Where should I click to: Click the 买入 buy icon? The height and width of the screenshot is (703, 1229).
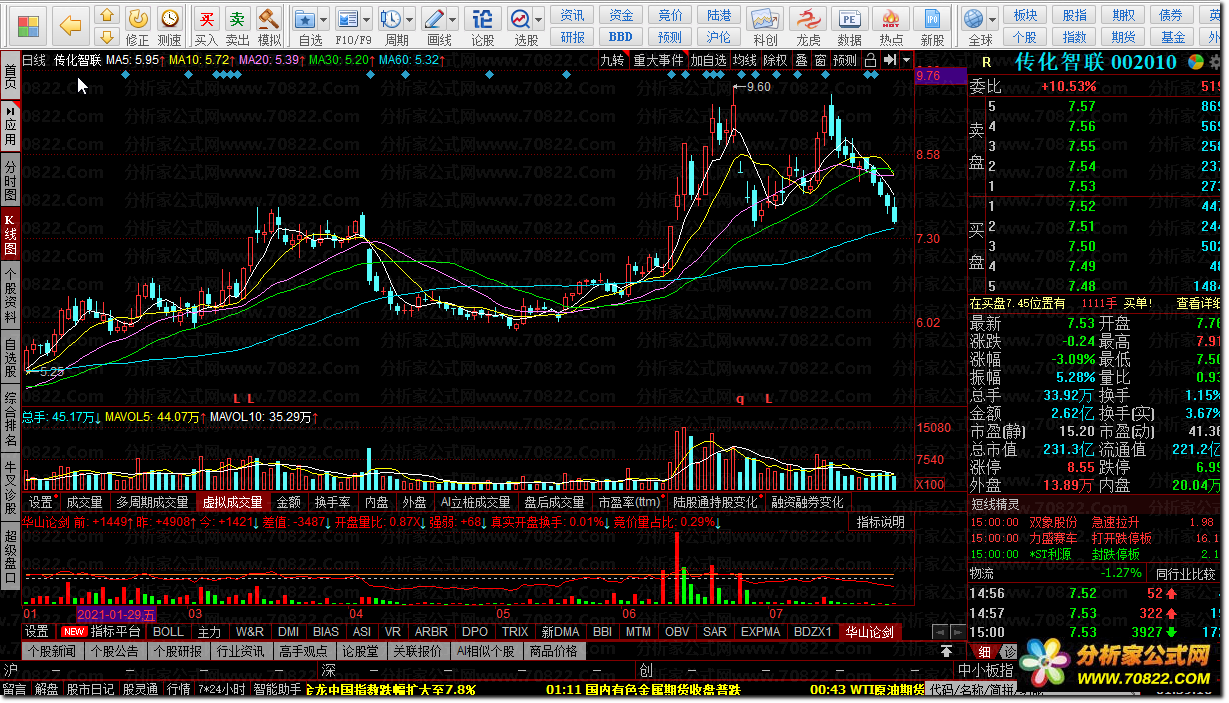206,18
